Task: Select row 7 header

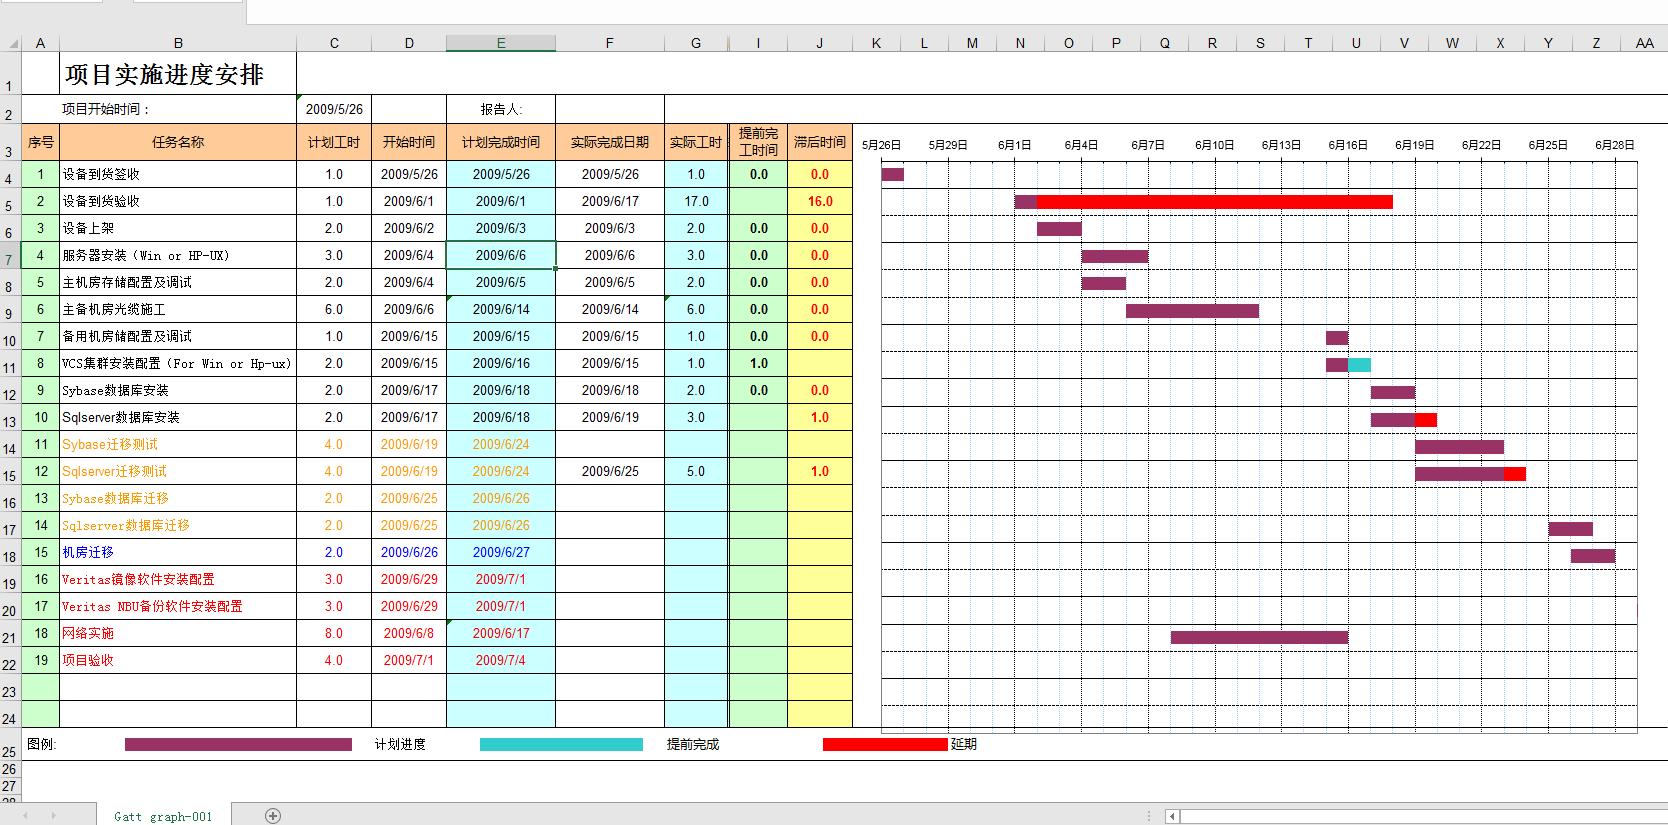Action: click(10, 259)
